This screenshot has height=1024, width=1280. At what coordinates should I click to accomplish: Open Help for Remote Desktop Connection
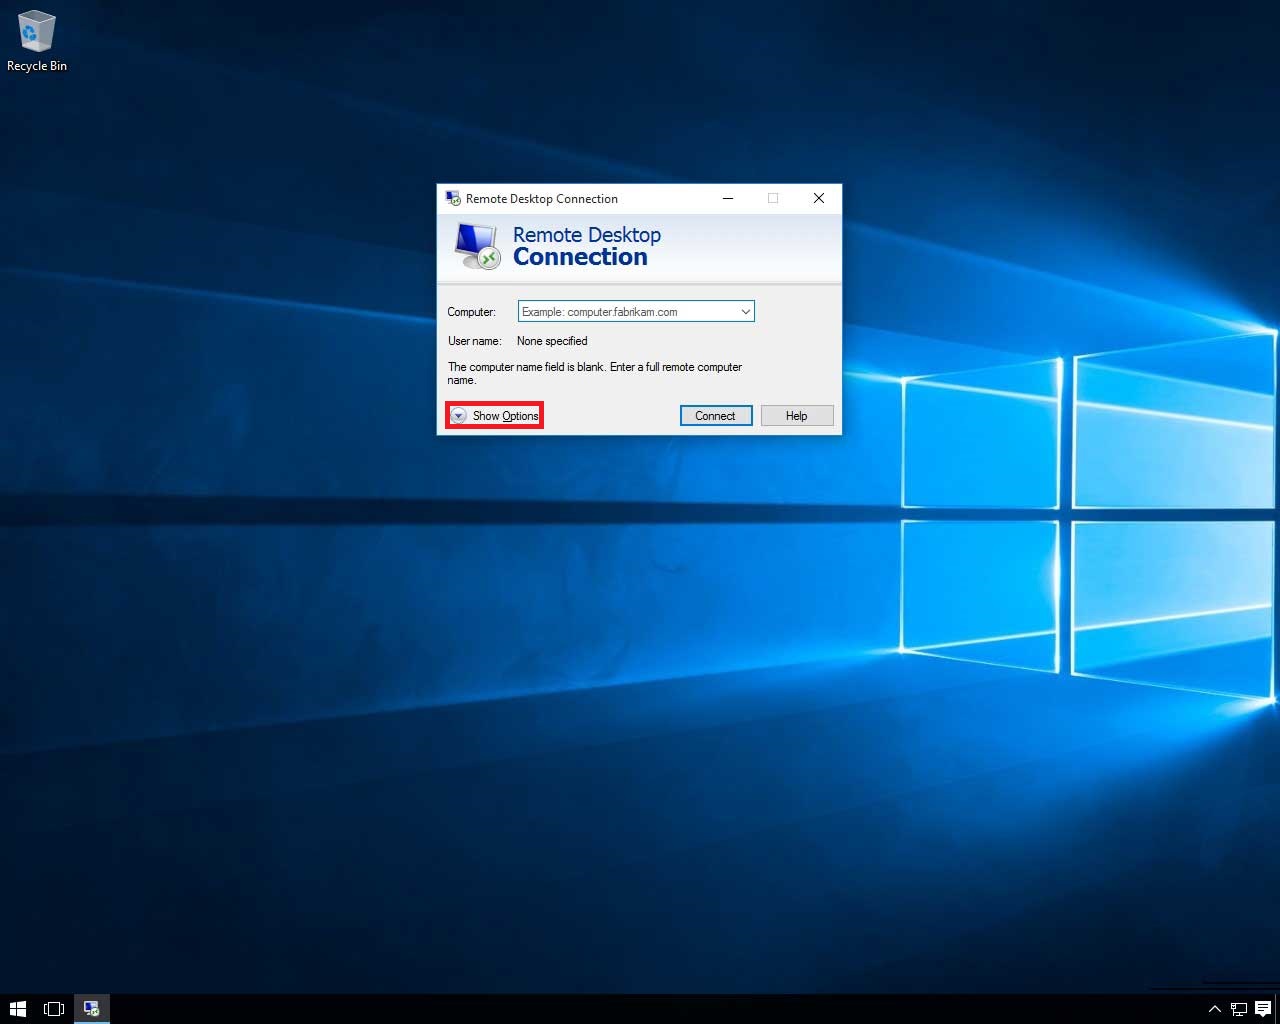(797, 416)
